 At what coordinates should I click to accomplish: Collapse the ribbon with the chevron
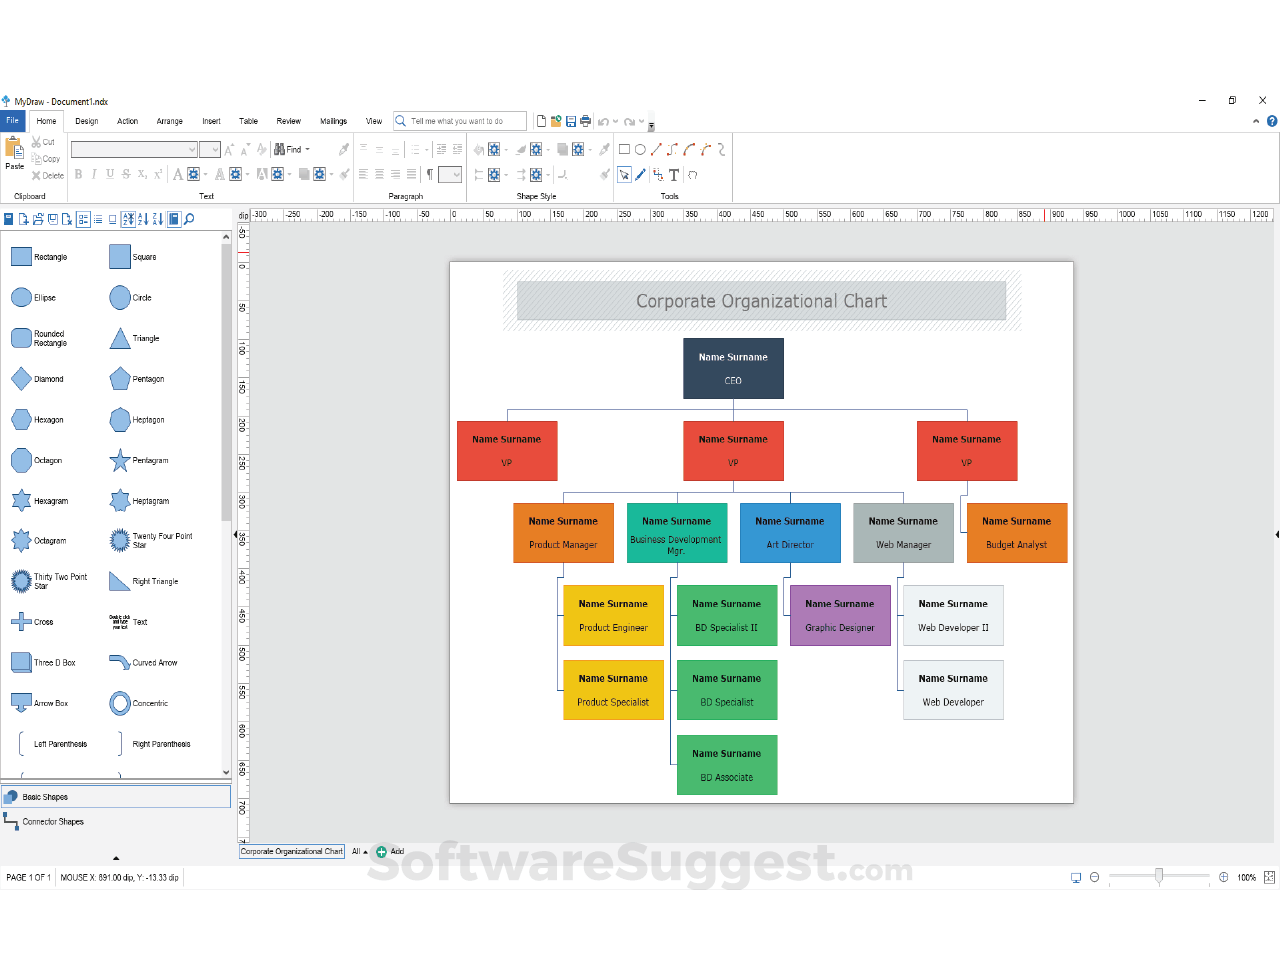(1256, 121)
